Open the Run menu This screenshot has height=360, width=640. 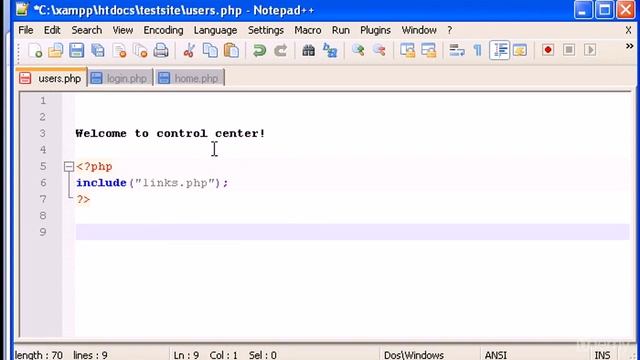pyautogui.click(x=340, y=30)
